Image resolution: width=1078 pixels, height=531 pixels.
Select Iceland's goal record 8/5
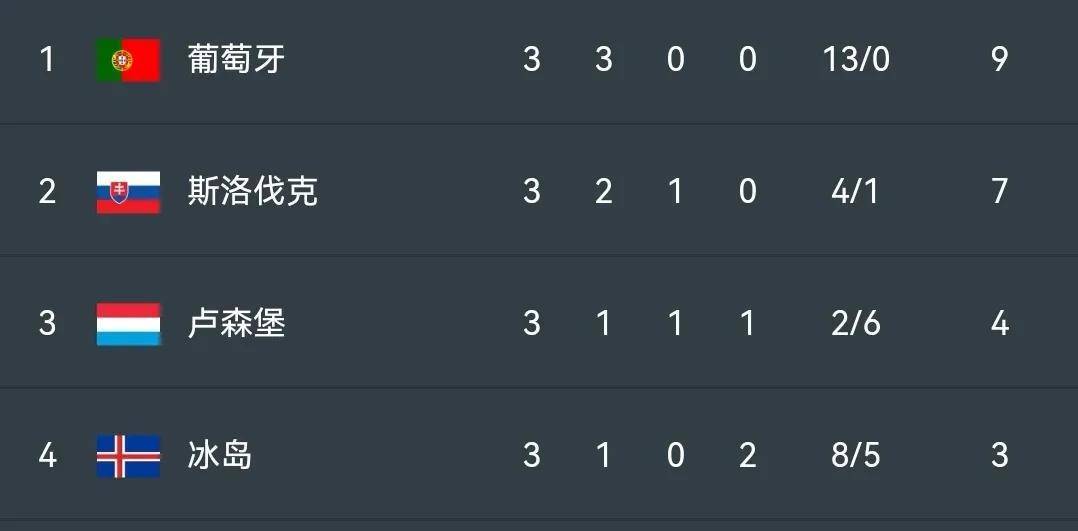(856, 456)
